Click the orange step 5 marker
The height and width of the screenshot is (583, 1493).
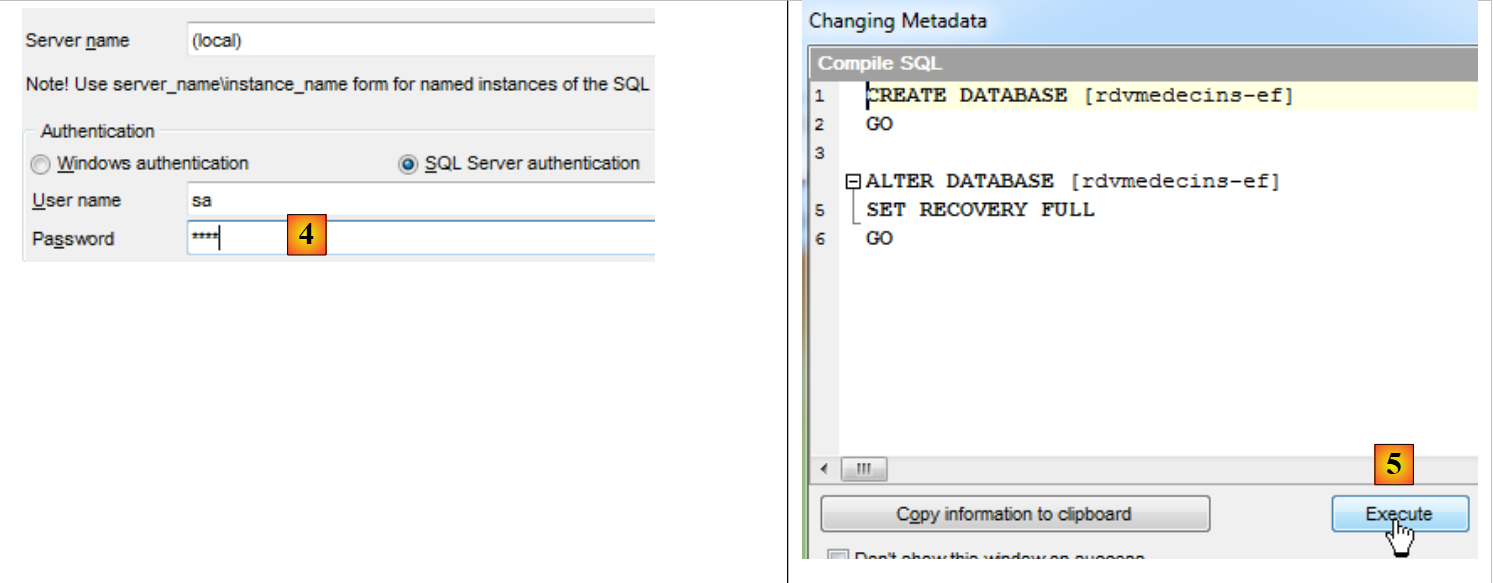(x=1393, y=464)
